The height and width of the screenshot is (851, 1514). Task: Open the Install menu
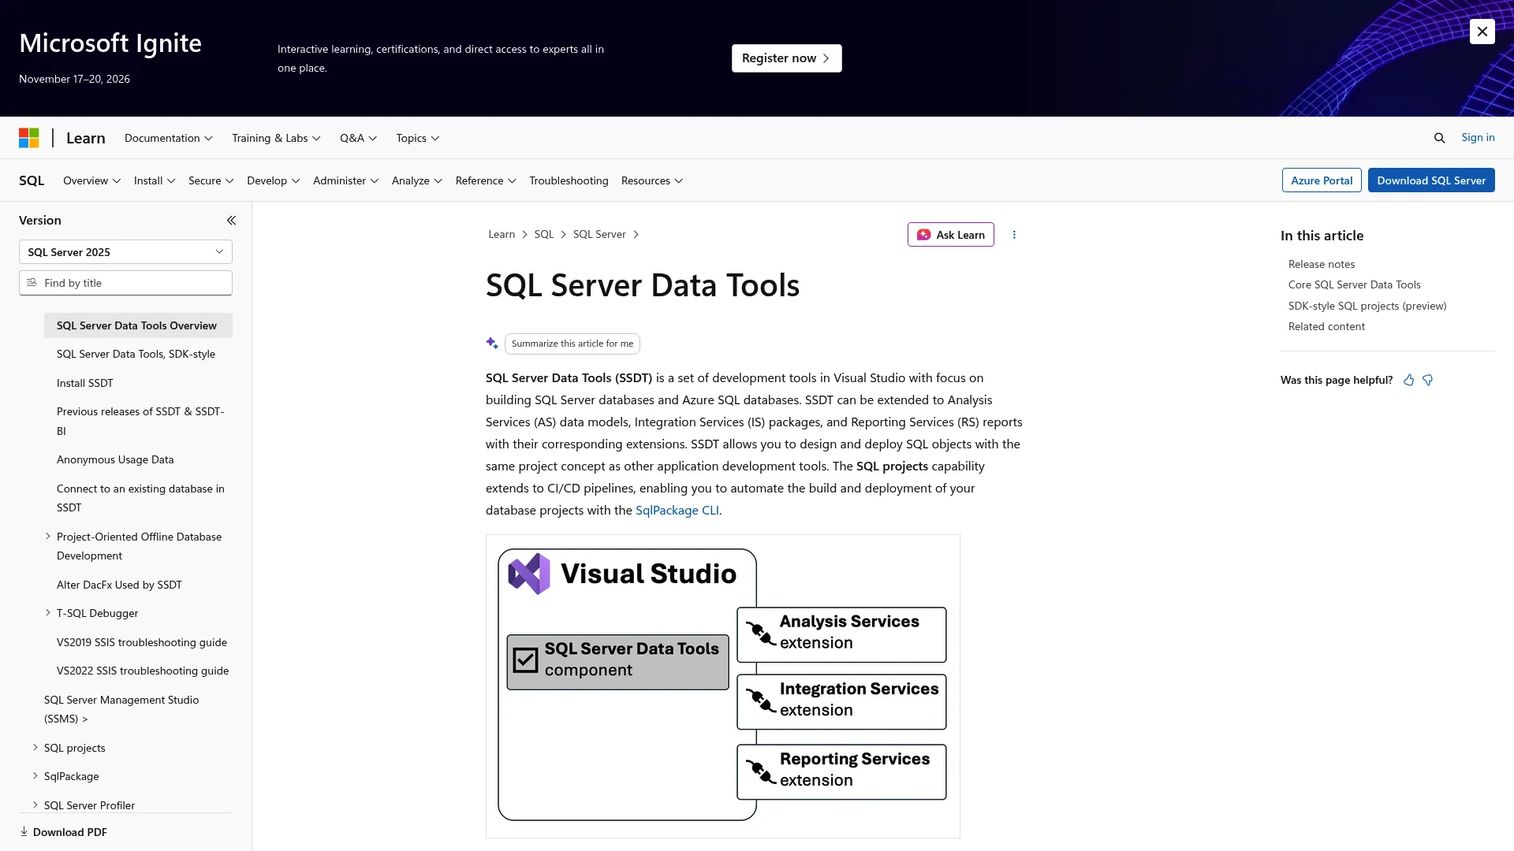coord(155,181)
